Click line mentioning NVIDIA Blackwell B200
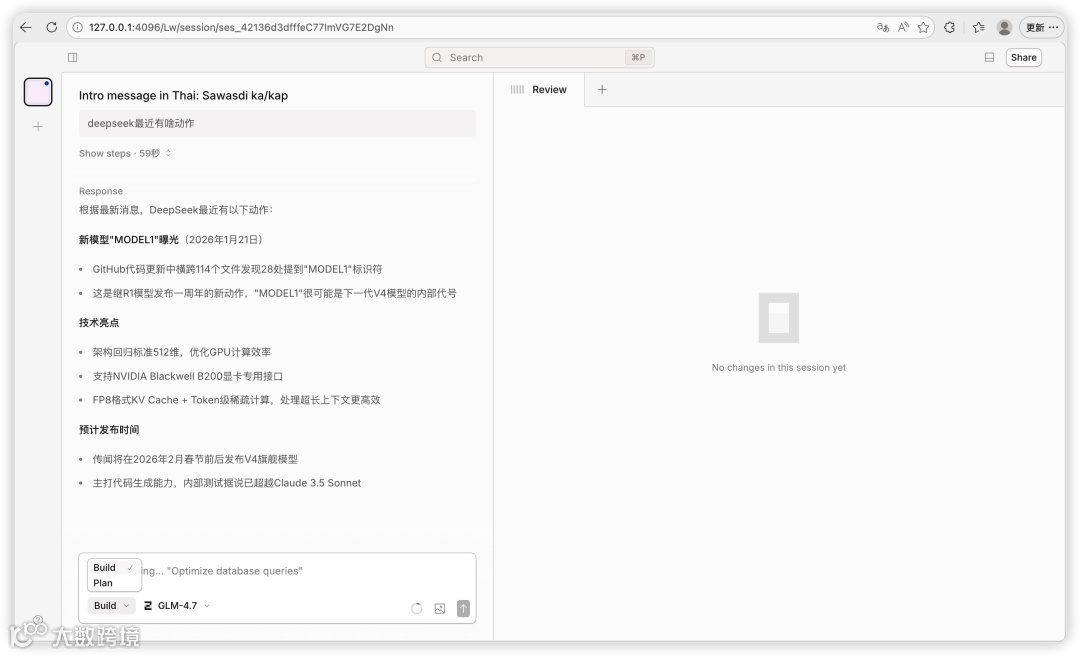This screenshot has width=1080, height=656. pos(187,376)
